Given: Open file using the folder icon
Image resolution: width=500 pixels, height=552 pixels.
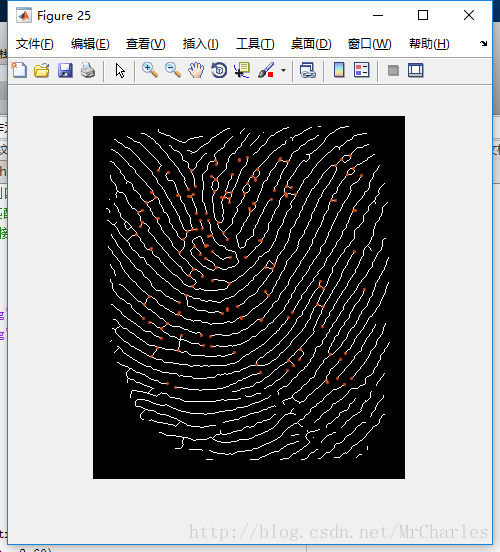Looking at the screenshot, I should [42, 70].
